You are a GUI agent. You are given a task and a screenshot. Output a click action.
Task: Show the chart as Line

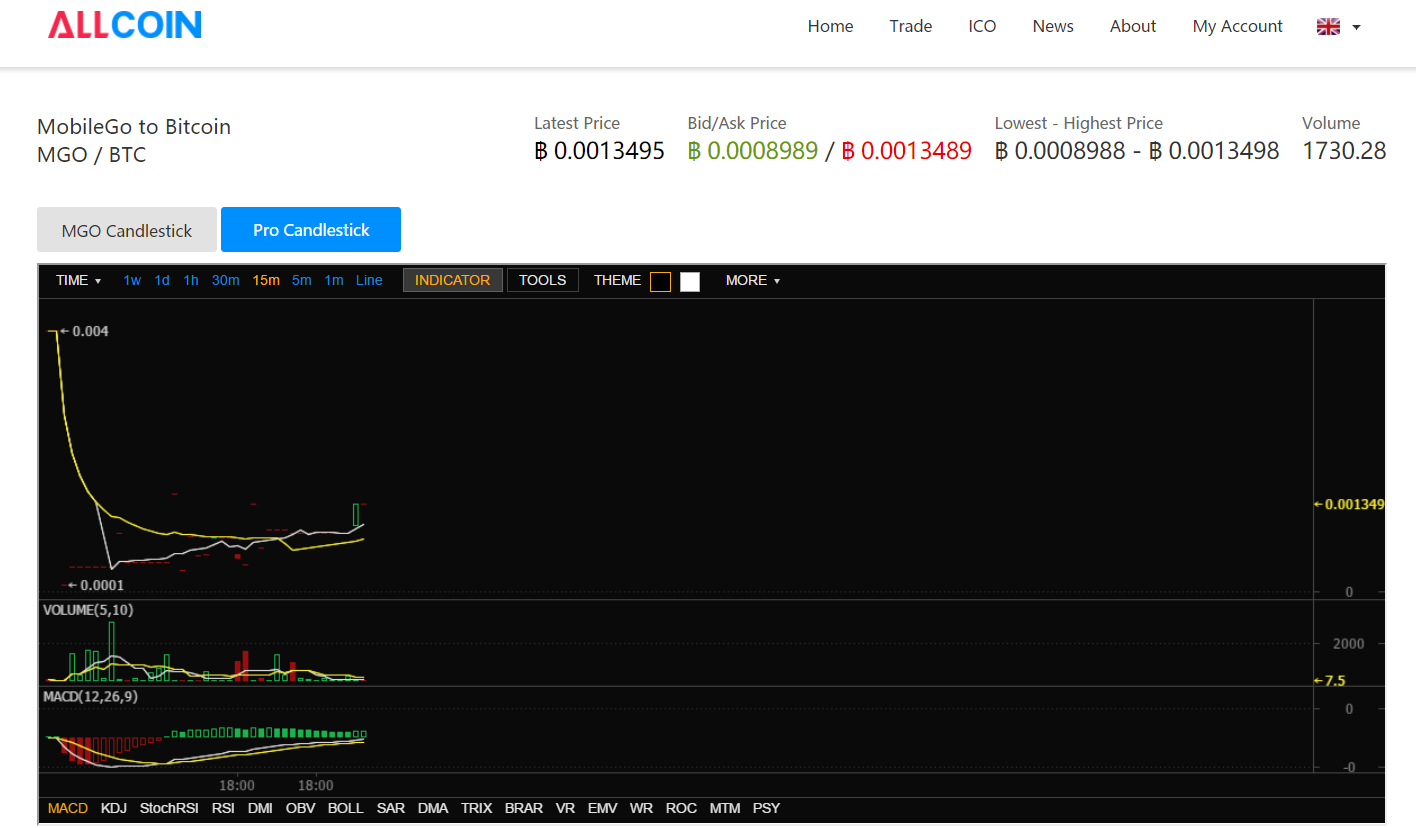369,280
